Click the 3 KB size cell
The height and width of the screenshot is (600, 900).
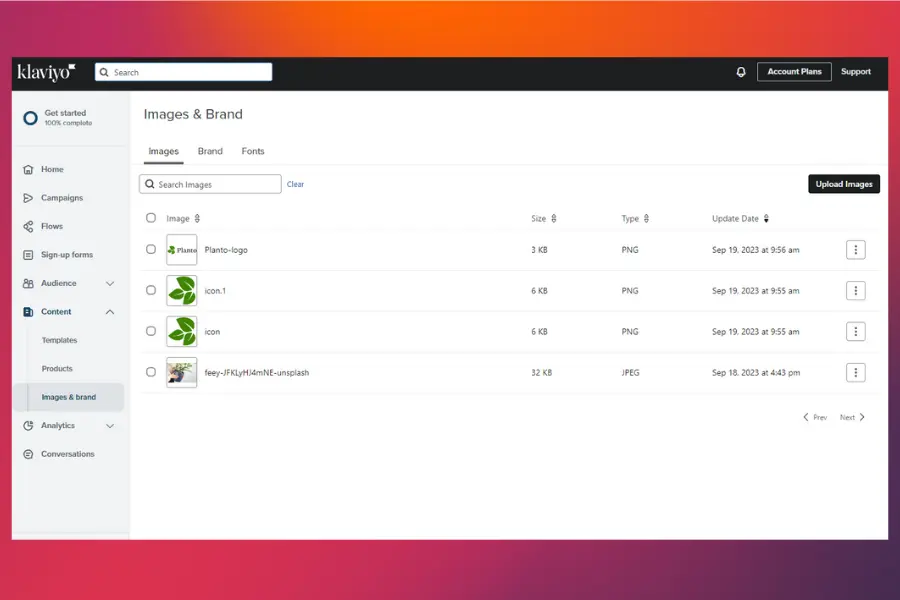click(539, 250)
